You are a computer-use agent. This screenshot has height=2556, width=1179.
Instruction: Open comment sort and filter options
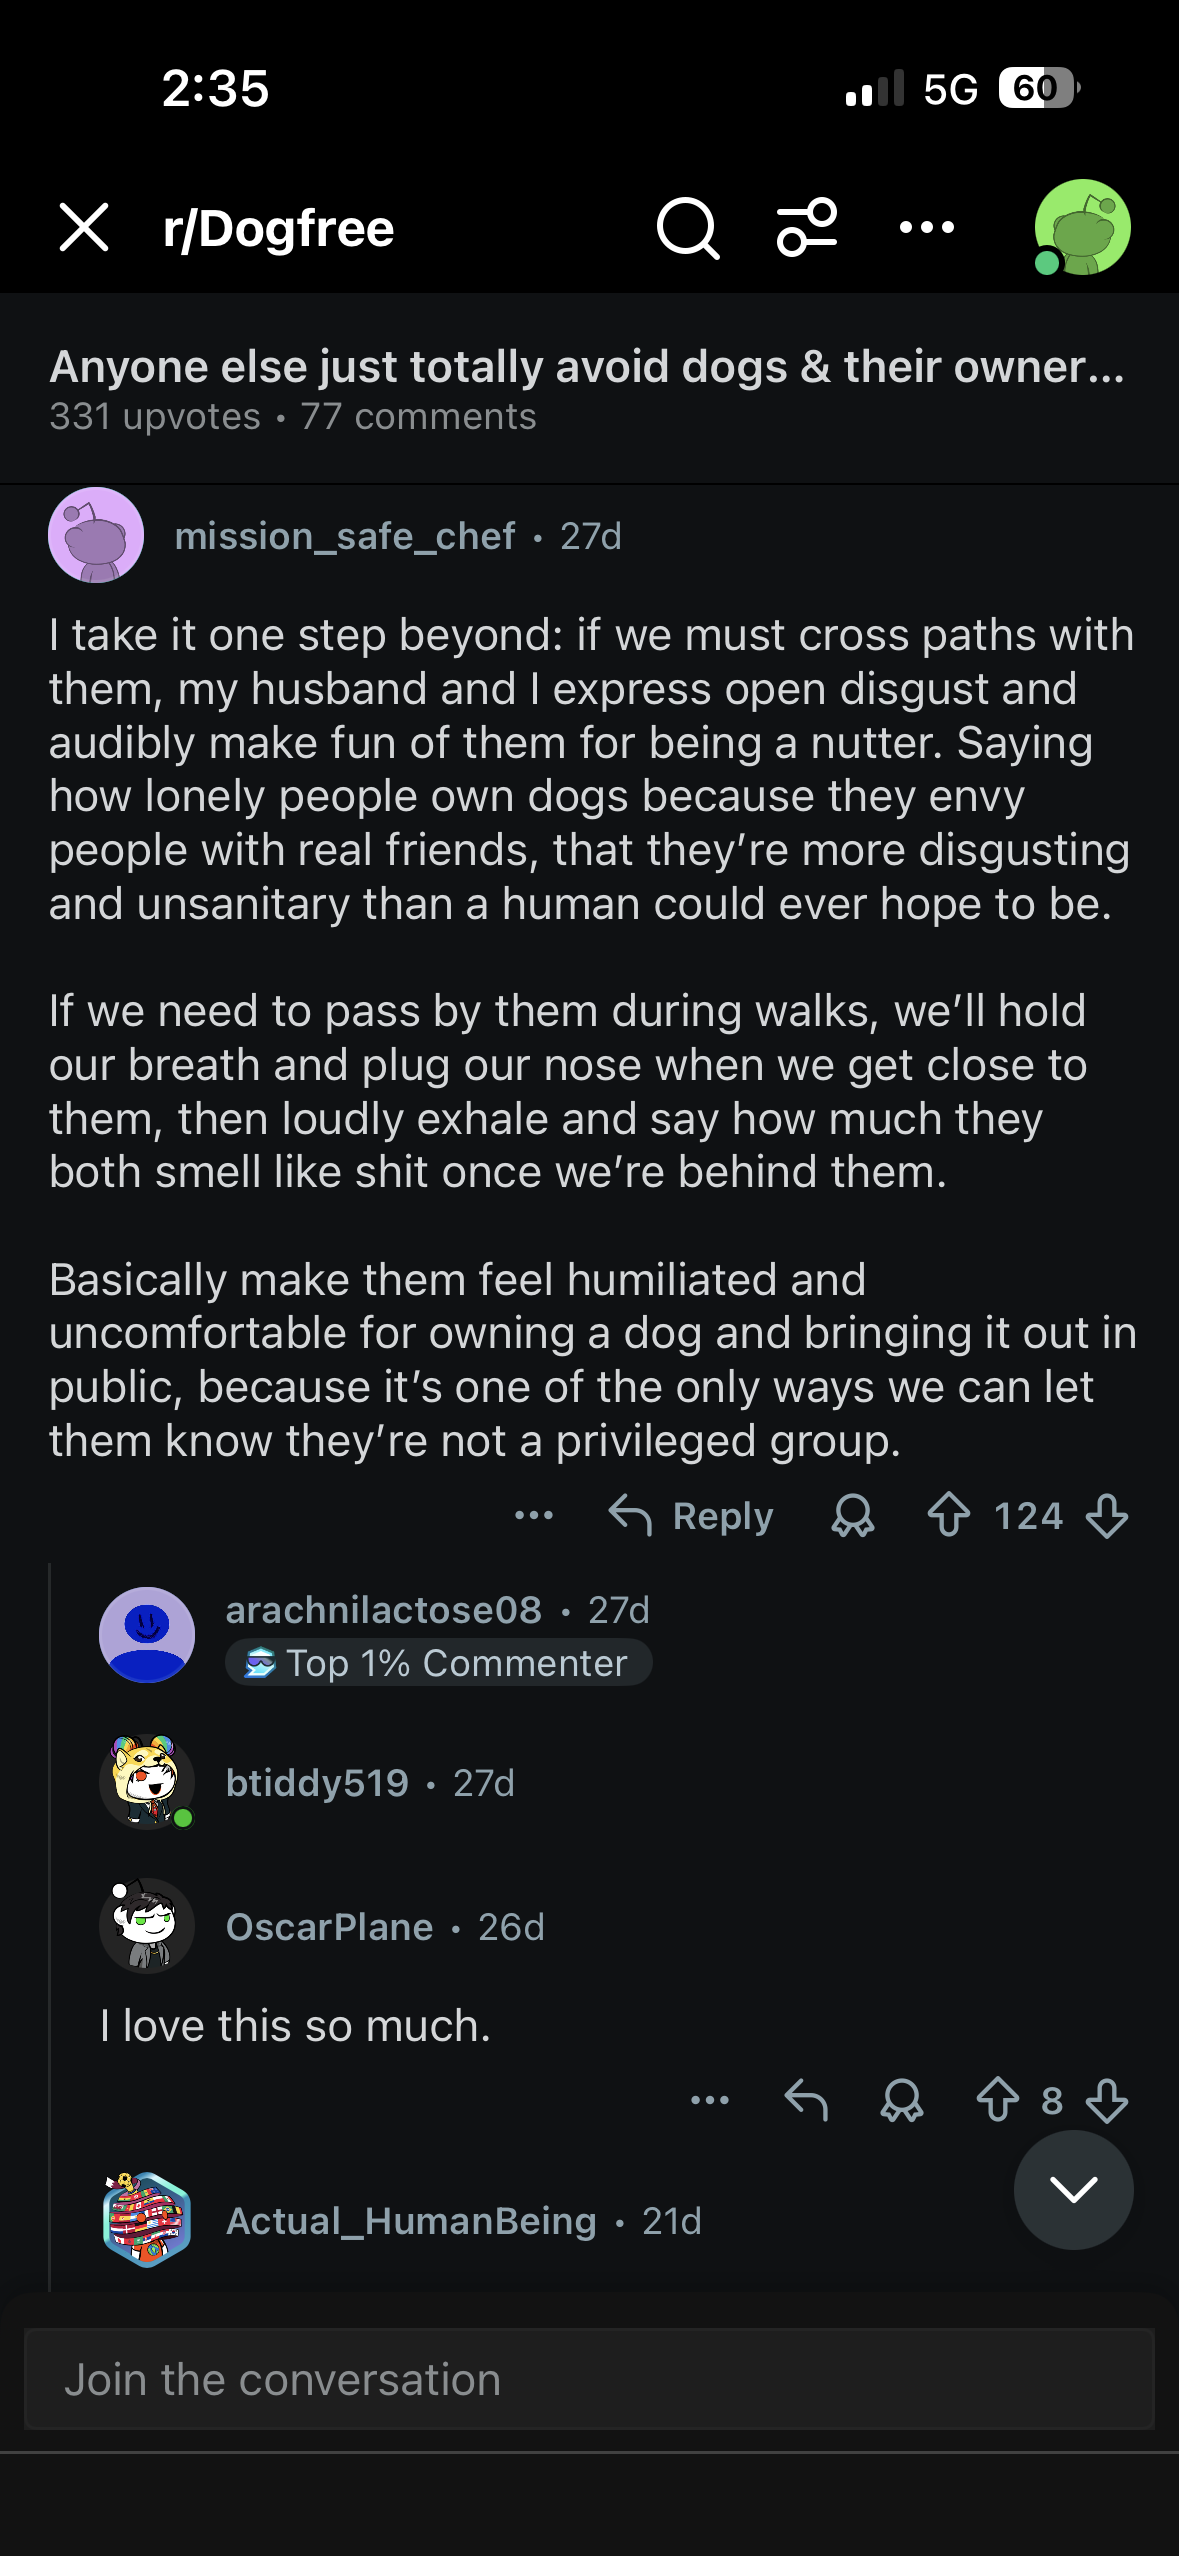807,228
